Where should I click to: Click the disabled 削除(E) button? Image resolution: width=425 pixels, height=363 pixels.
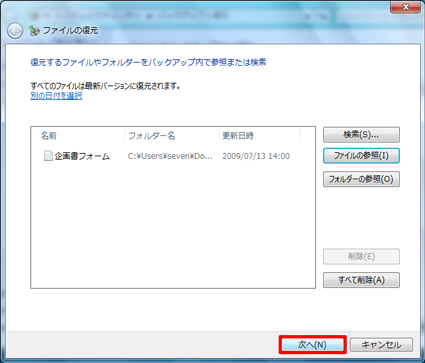[x=361, y=256]
